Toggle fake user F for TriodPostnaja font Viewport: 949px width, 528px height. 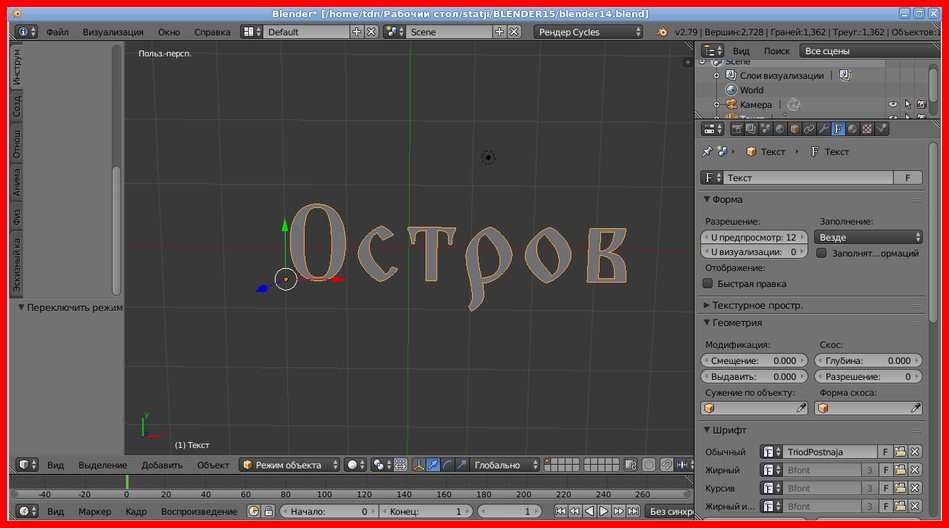885,452
